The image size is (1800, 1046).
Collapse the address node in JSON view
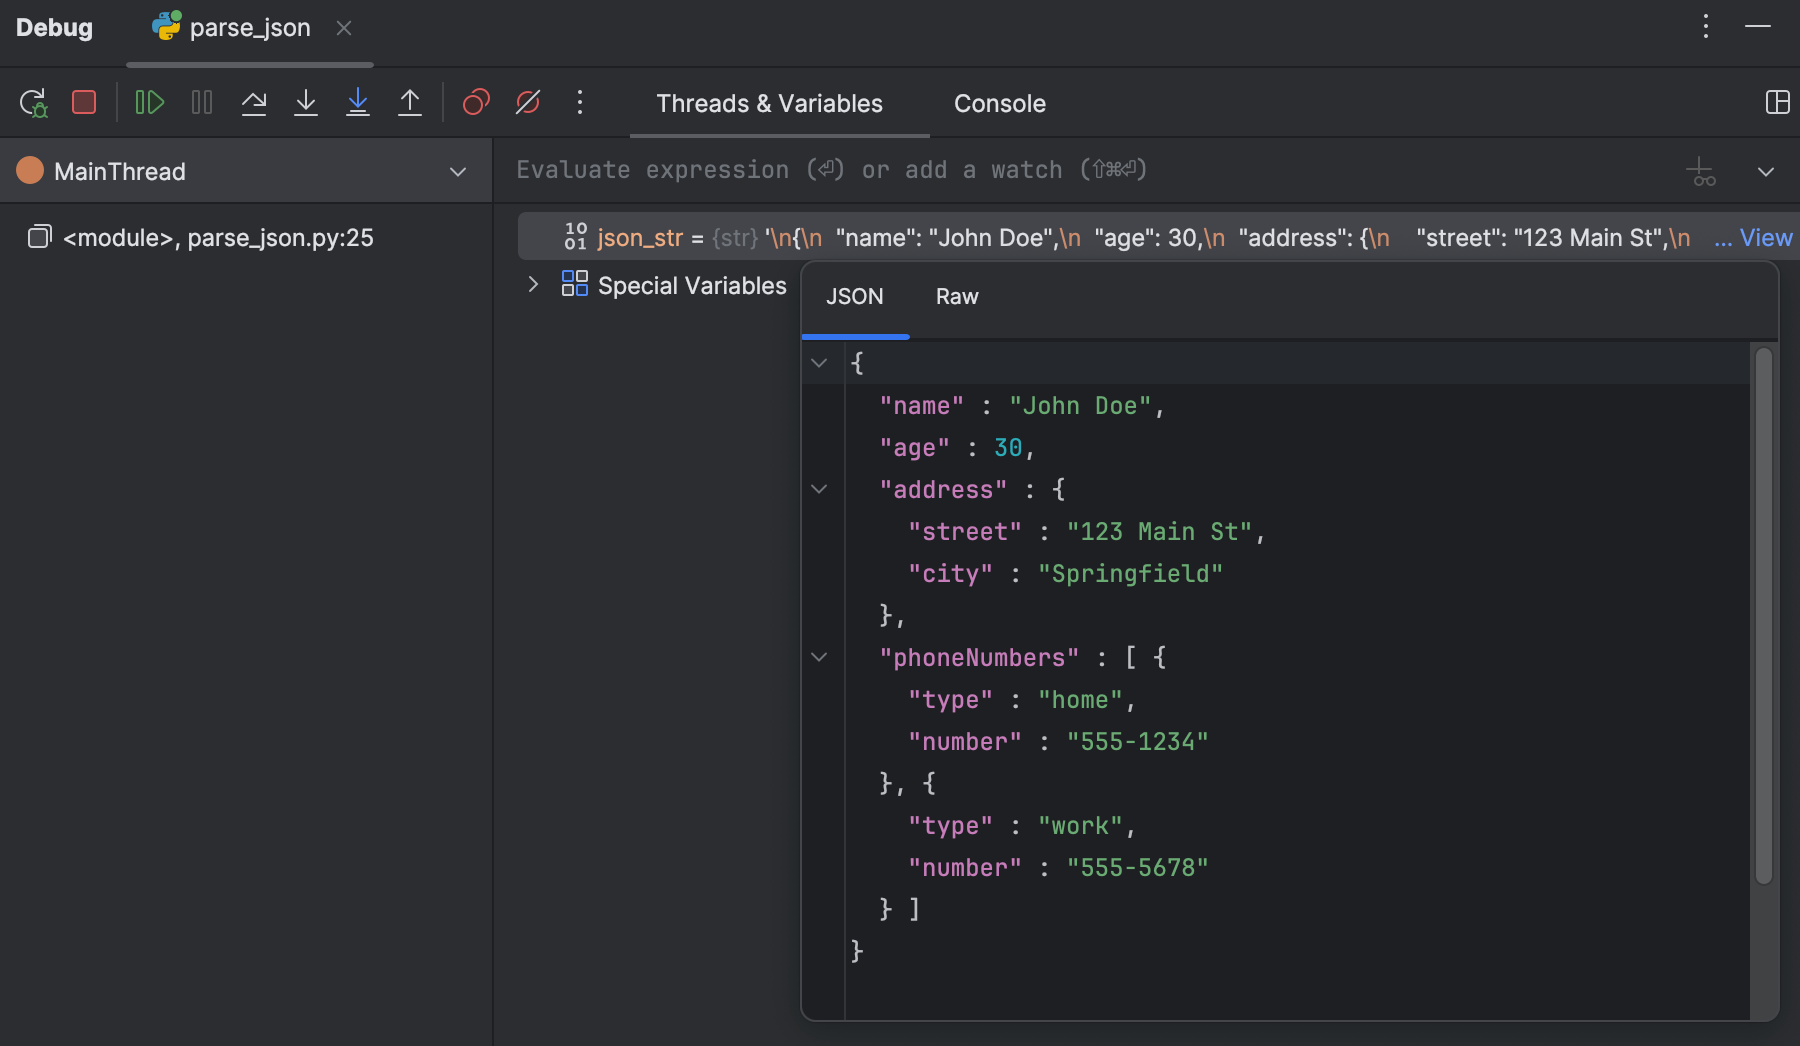click(820, 489)
